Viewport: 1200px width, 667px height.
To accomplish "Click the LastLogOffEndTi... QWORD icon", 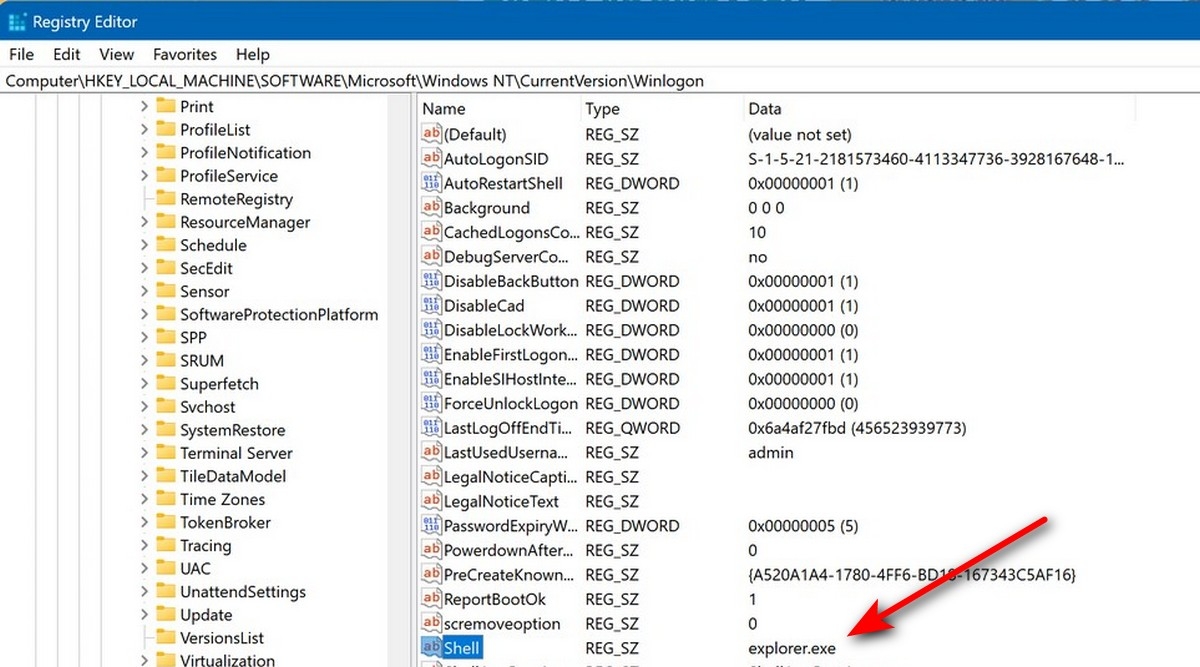I will click(x=432, y=428).
